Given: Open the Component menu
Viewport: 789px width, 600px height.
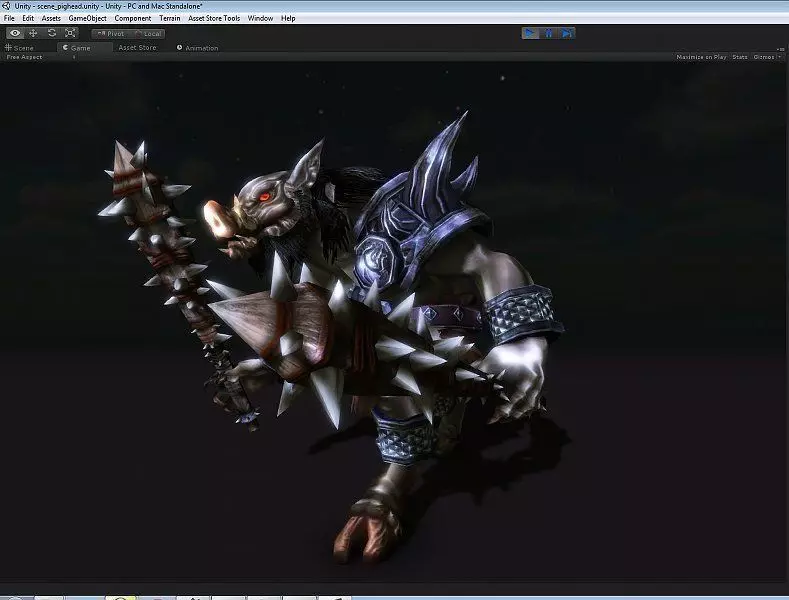Looking at the screenshot, I should tap(133, 18).
